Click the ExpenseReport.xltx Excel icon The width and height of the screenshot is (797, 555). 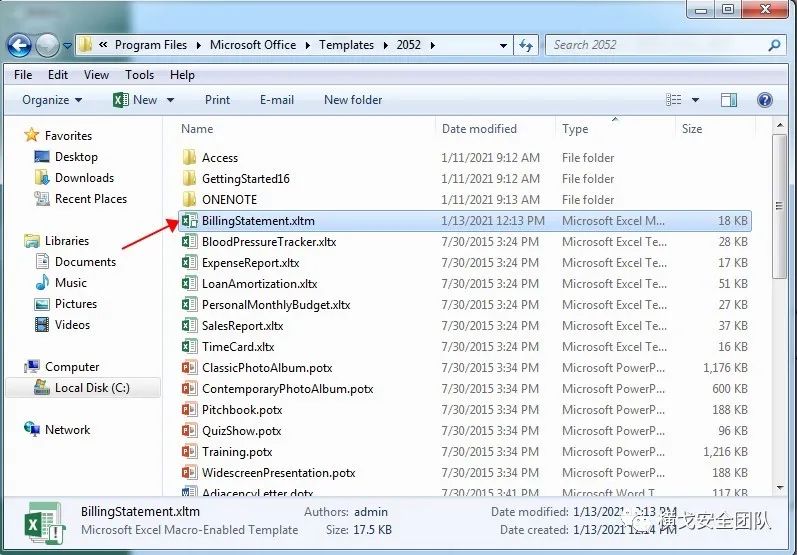[x=189, y=262]
